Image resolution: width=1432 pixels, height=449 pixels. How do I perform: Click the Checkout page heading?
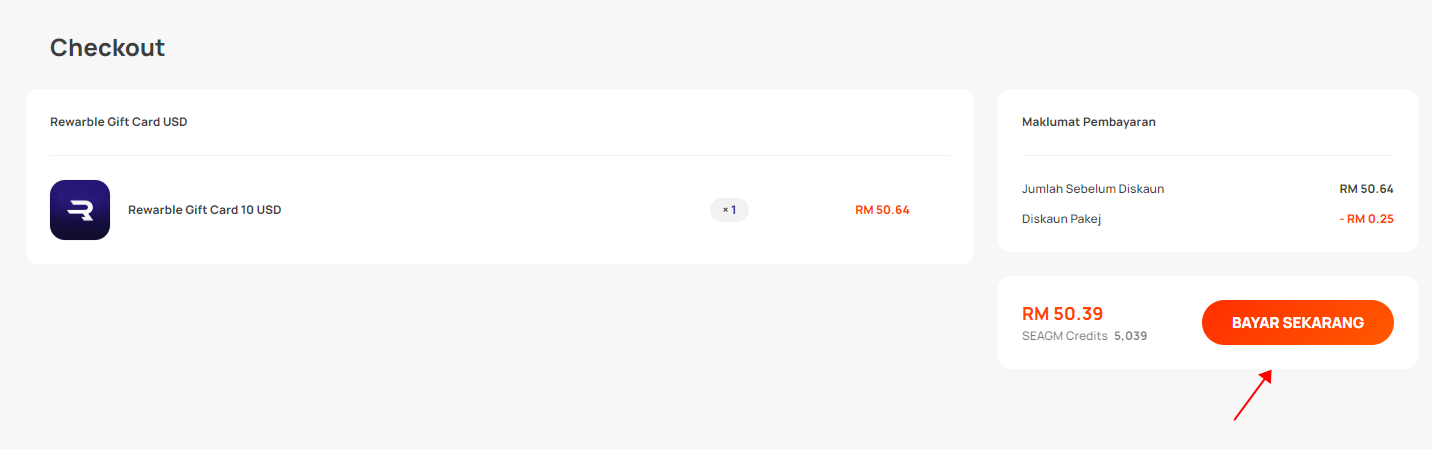pos(108,47)
